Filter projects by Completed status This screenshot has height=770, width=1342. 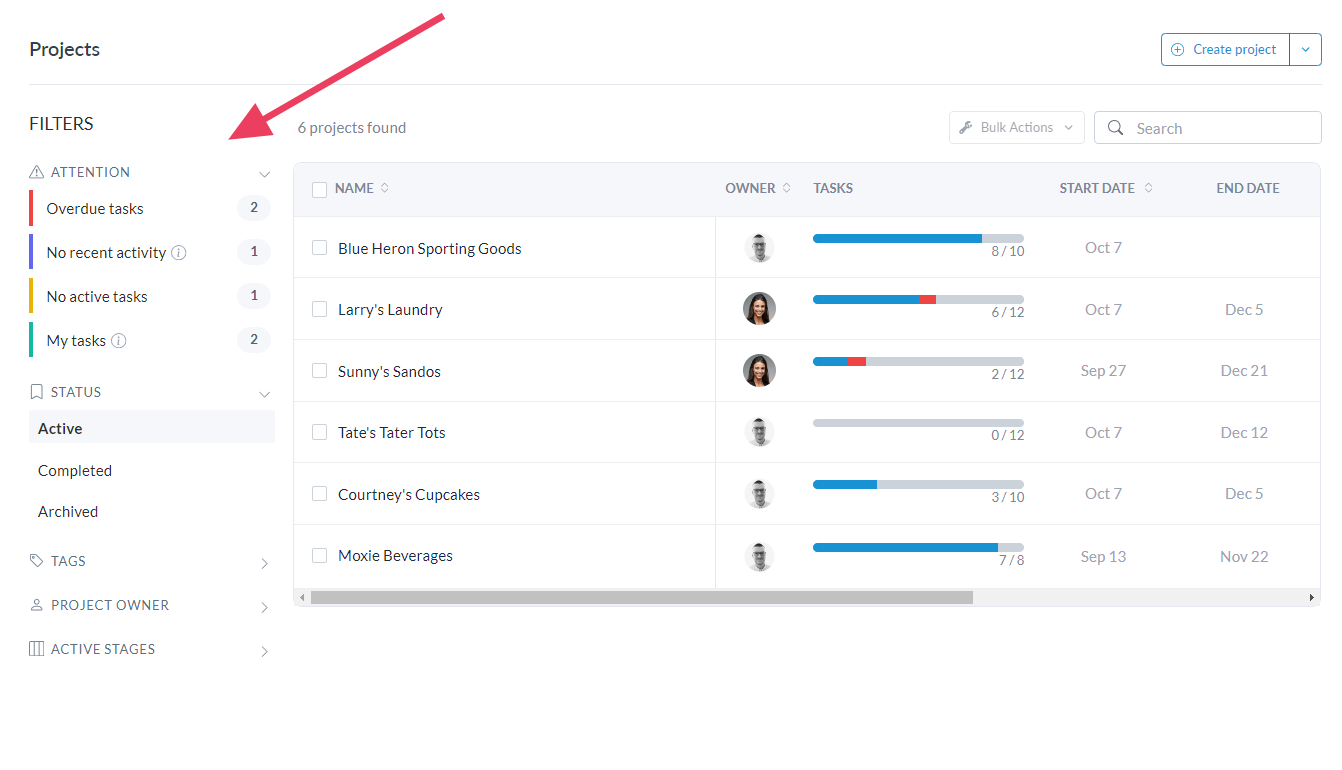tap(75, 471)
